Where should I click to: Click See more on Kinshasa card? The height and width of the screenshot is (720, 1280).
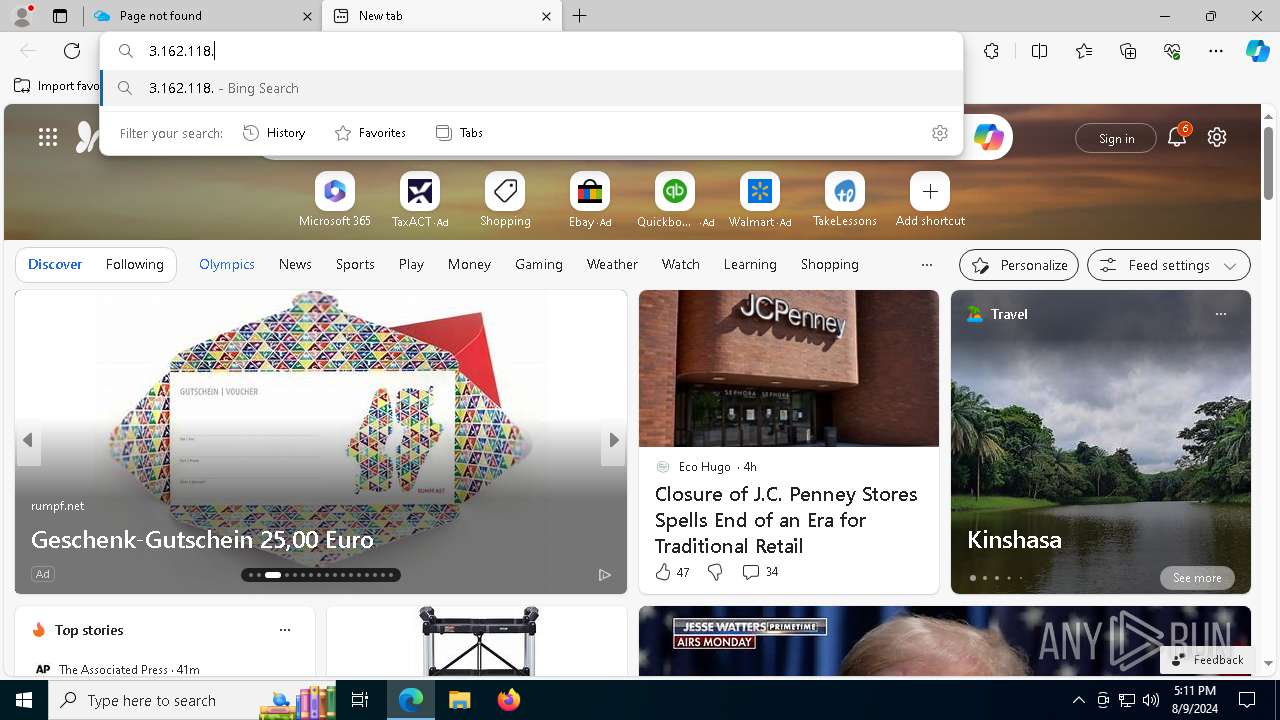pyautogui.click(x=1197, y=578)
